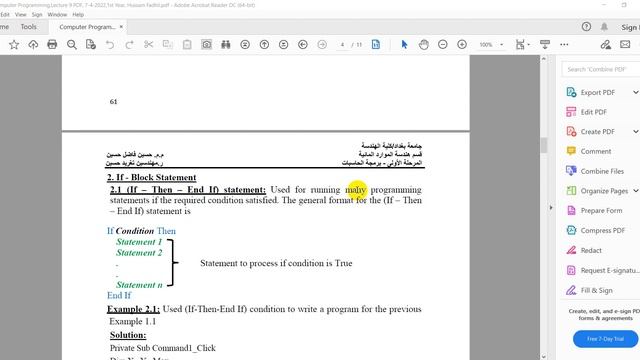Image resolution: width=640 pixels, height=360 pixels.
Task: Send file by email envelope icon
Action: [x=625, y=44]
